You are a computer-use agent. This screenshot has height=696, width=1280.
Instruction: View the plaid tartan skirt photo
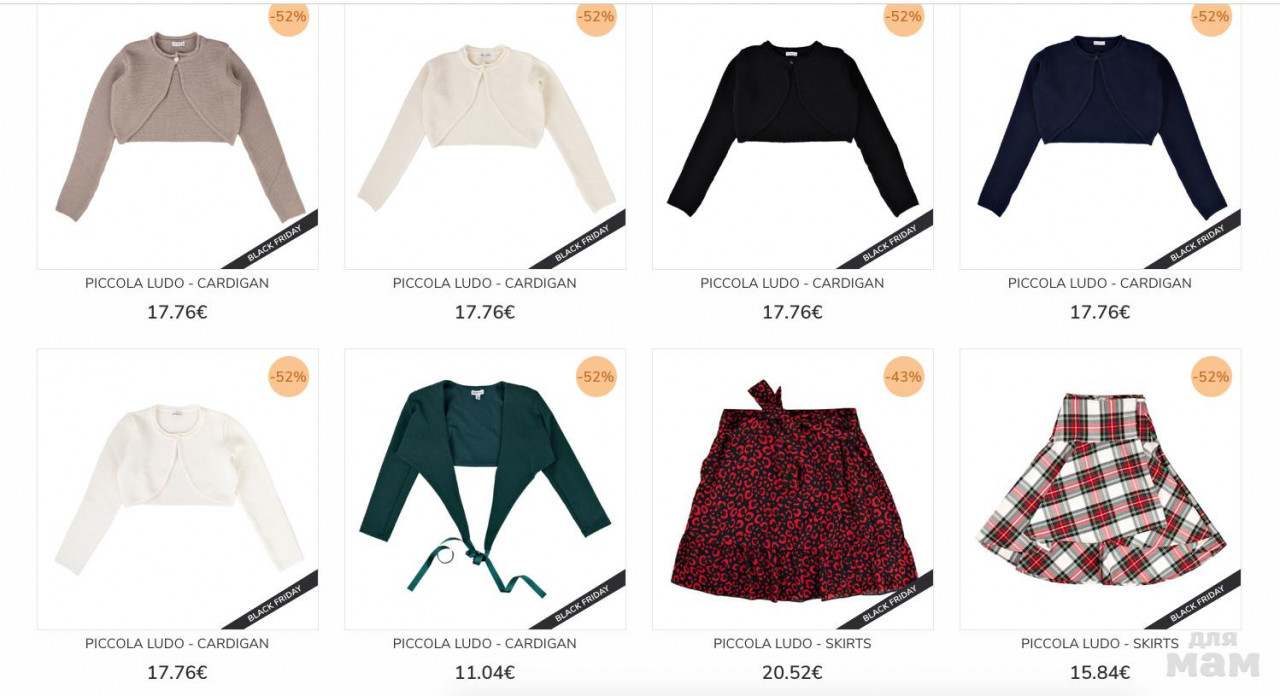(x=1100, y=489)
